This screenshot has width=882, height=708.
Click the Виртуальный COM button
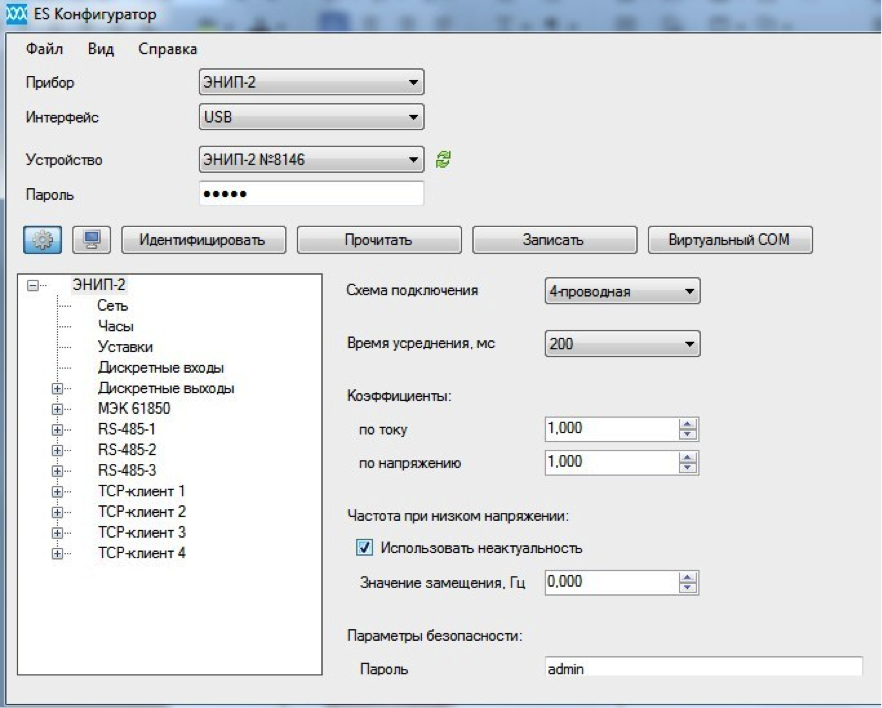coord(730,240)
